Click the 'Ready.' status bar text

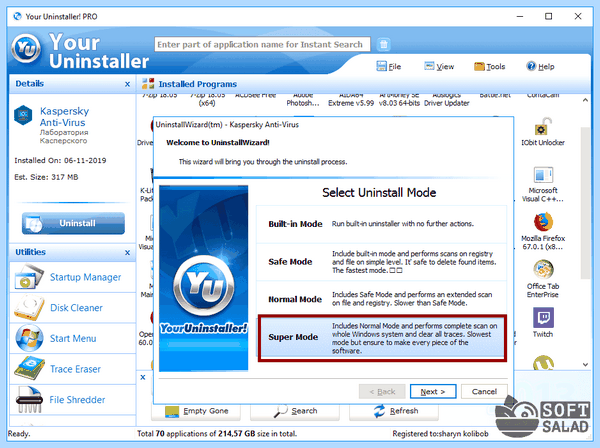(19, 433)
